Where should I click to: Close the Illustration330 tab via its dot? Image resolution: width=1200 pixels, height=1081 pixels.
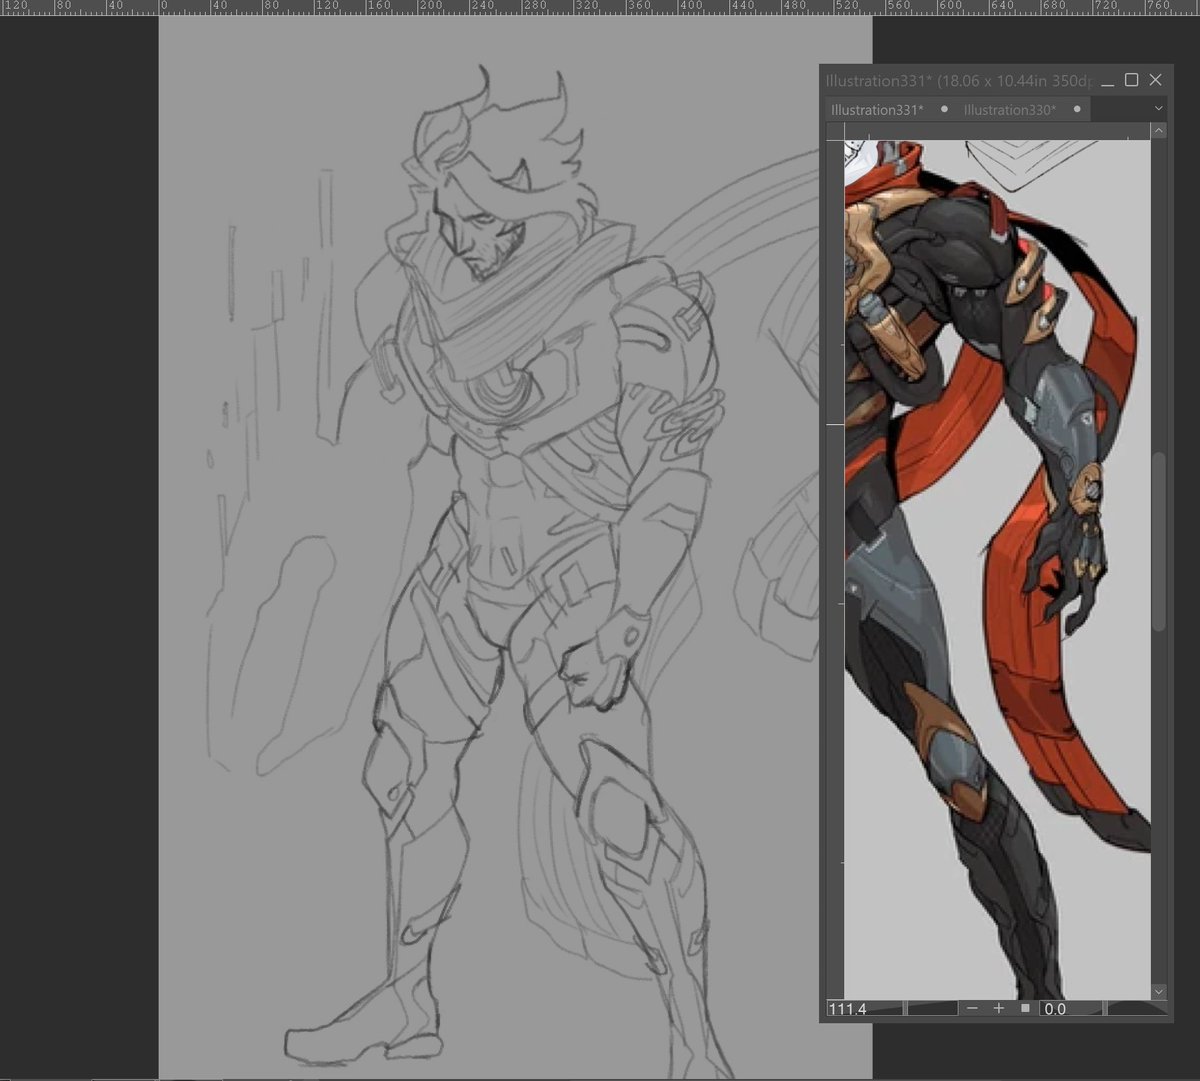click(1077, 109)
